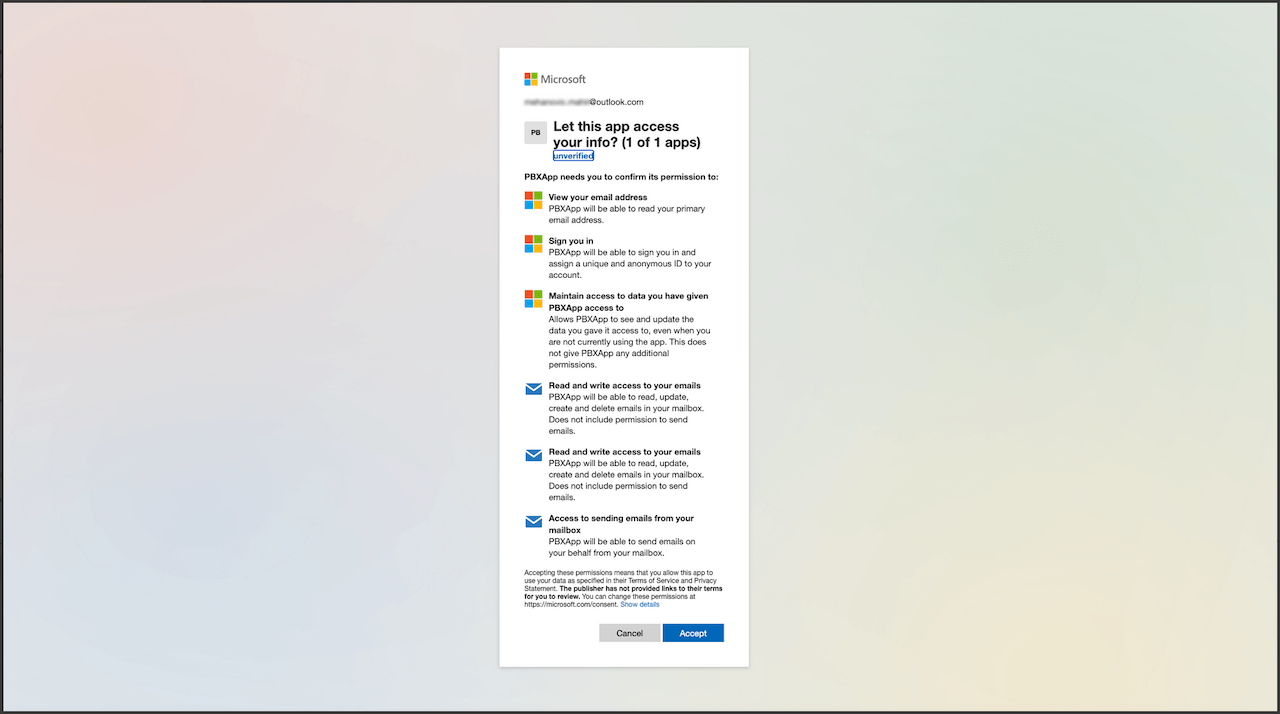Click the Microsoft icon beside View your email address

pyautogui.click(x=534, y=200)
